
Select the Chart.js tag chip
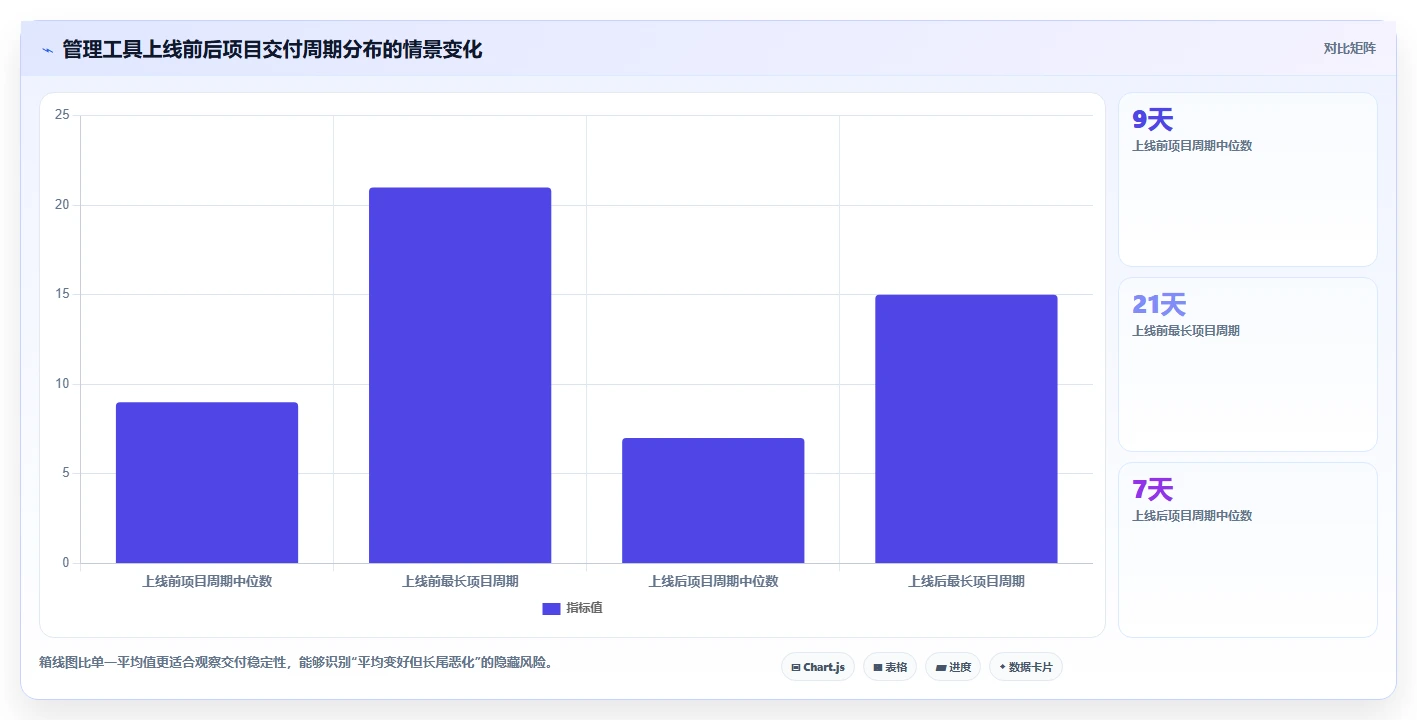[817, 667]
